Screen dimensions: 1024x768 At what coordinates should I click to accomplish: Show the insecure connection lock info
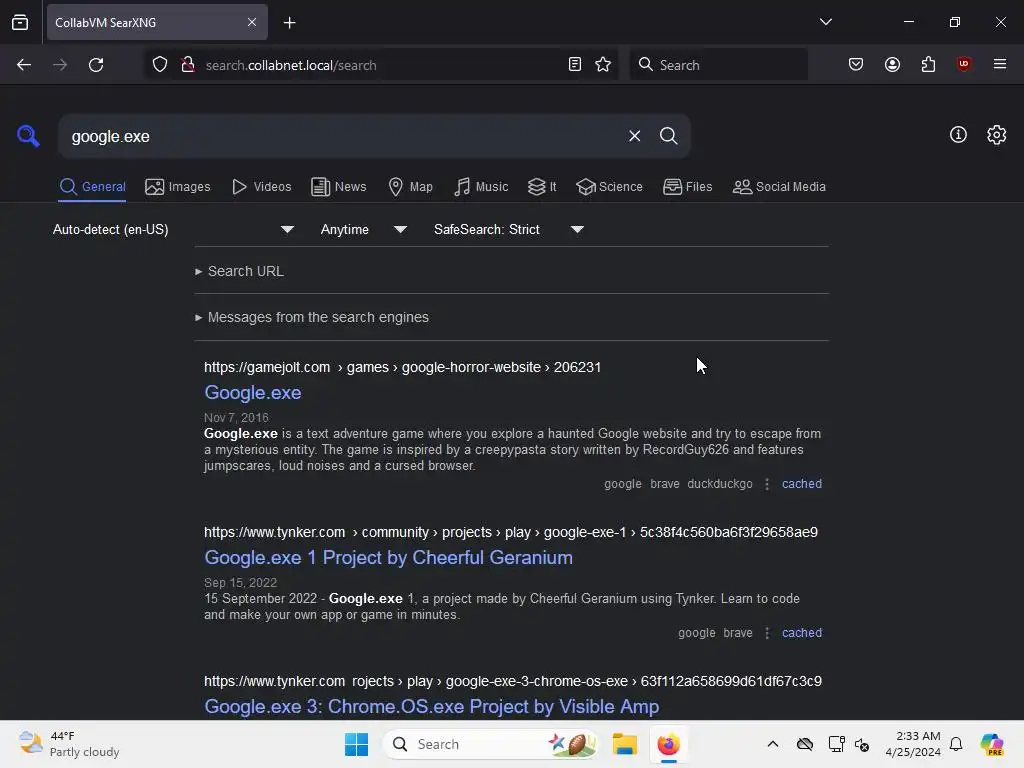pos(188,65)
